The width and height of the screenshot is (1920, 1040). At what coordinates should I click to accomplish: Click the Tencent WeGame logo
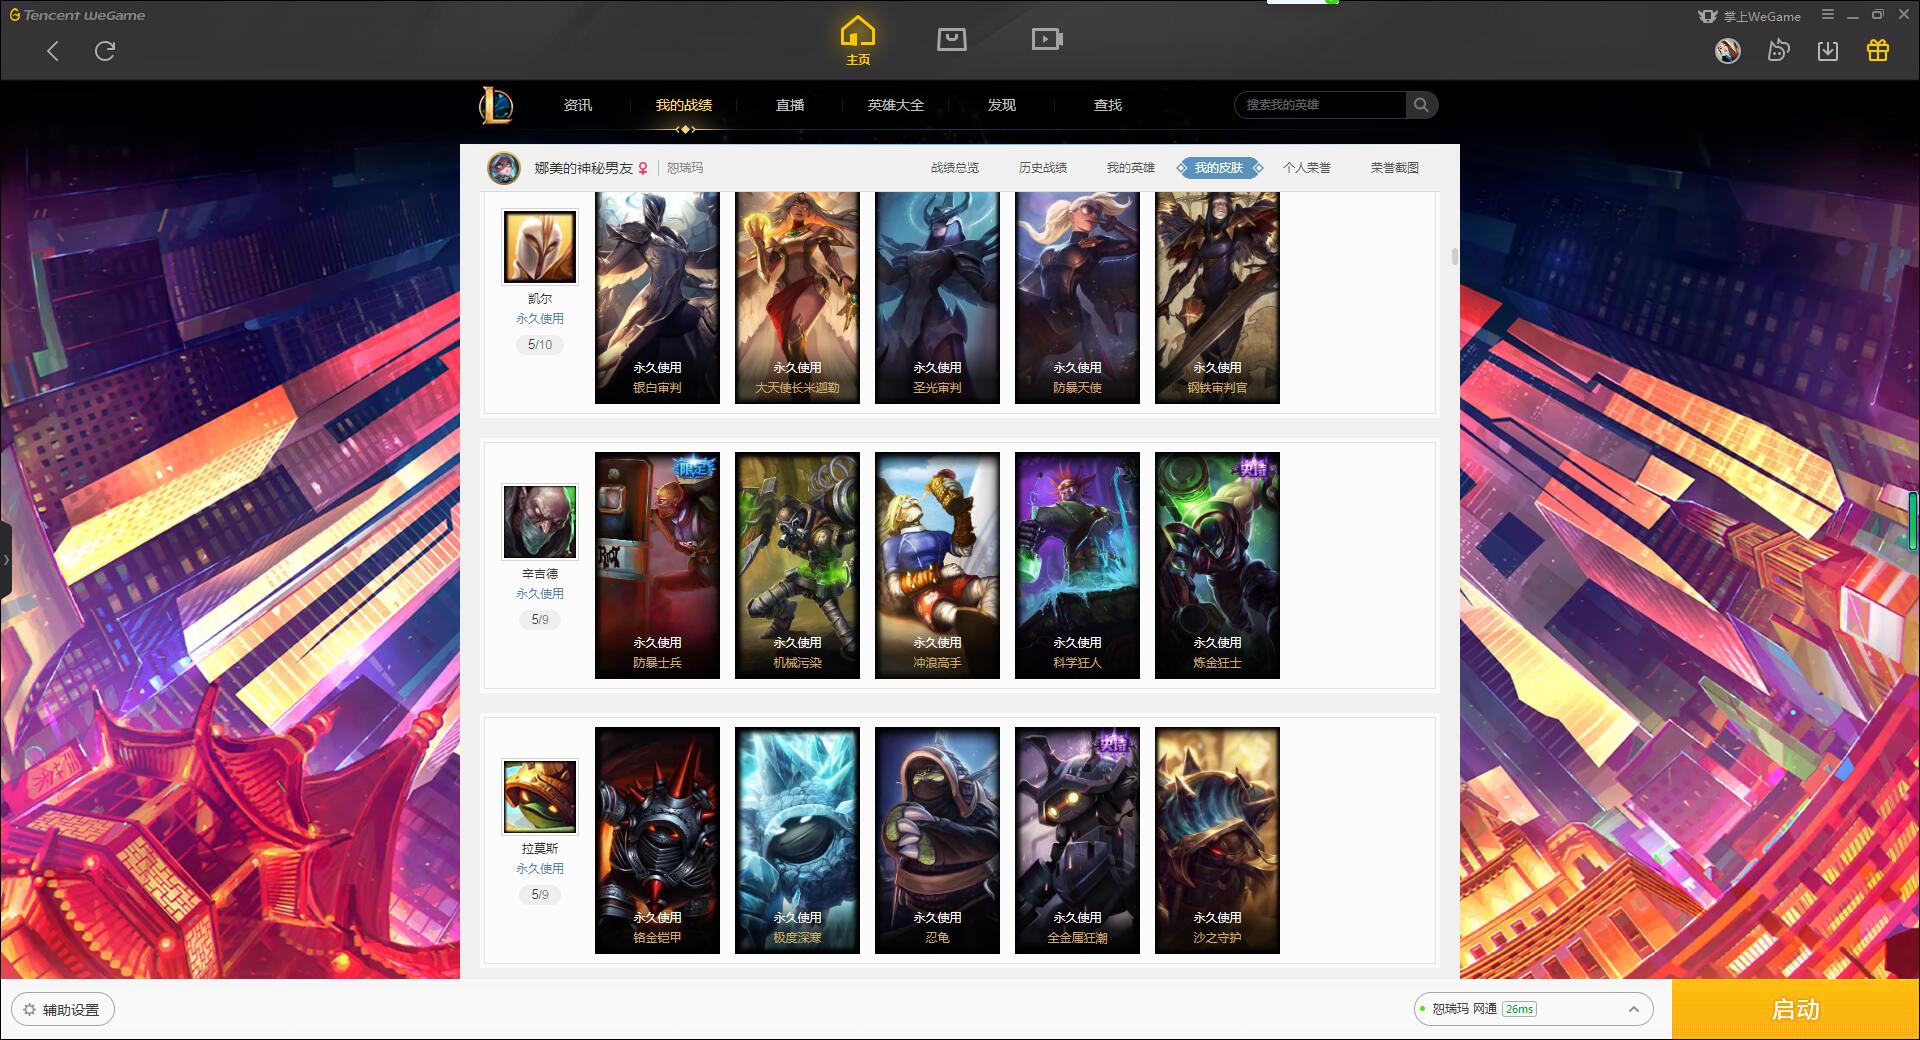77,15
